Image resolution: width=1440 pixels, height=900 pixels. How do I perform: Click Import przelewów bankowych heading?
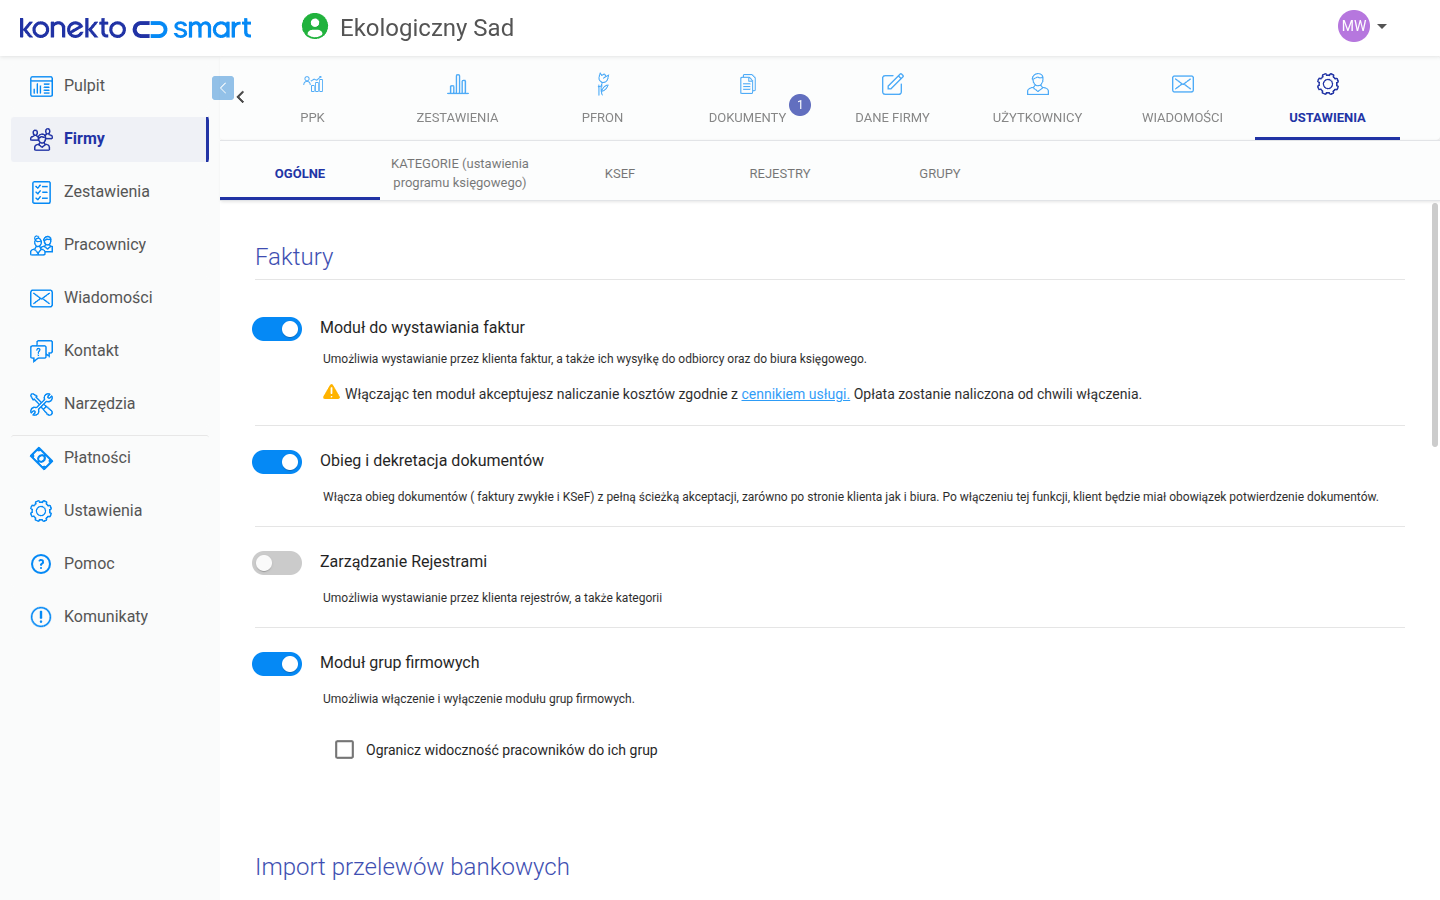tap(412, 867)
